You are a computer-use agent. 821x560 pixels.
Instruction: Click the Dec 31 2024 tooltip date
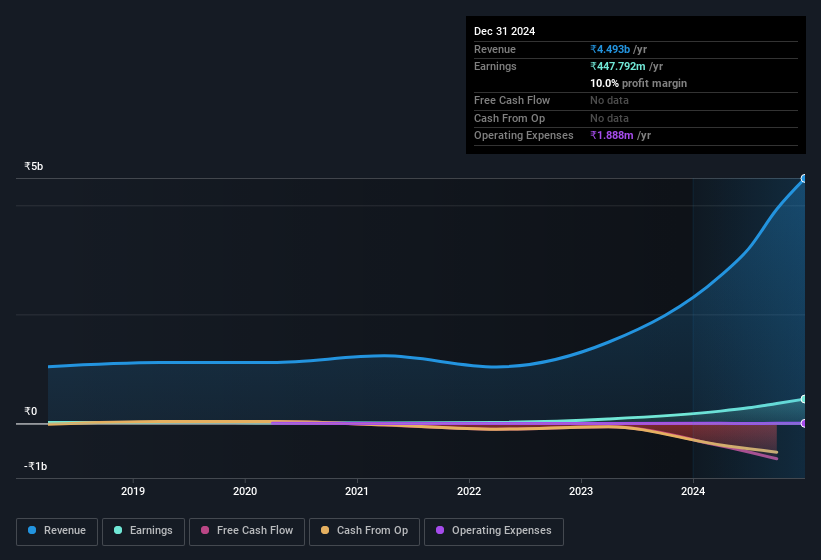pos(504,31)
